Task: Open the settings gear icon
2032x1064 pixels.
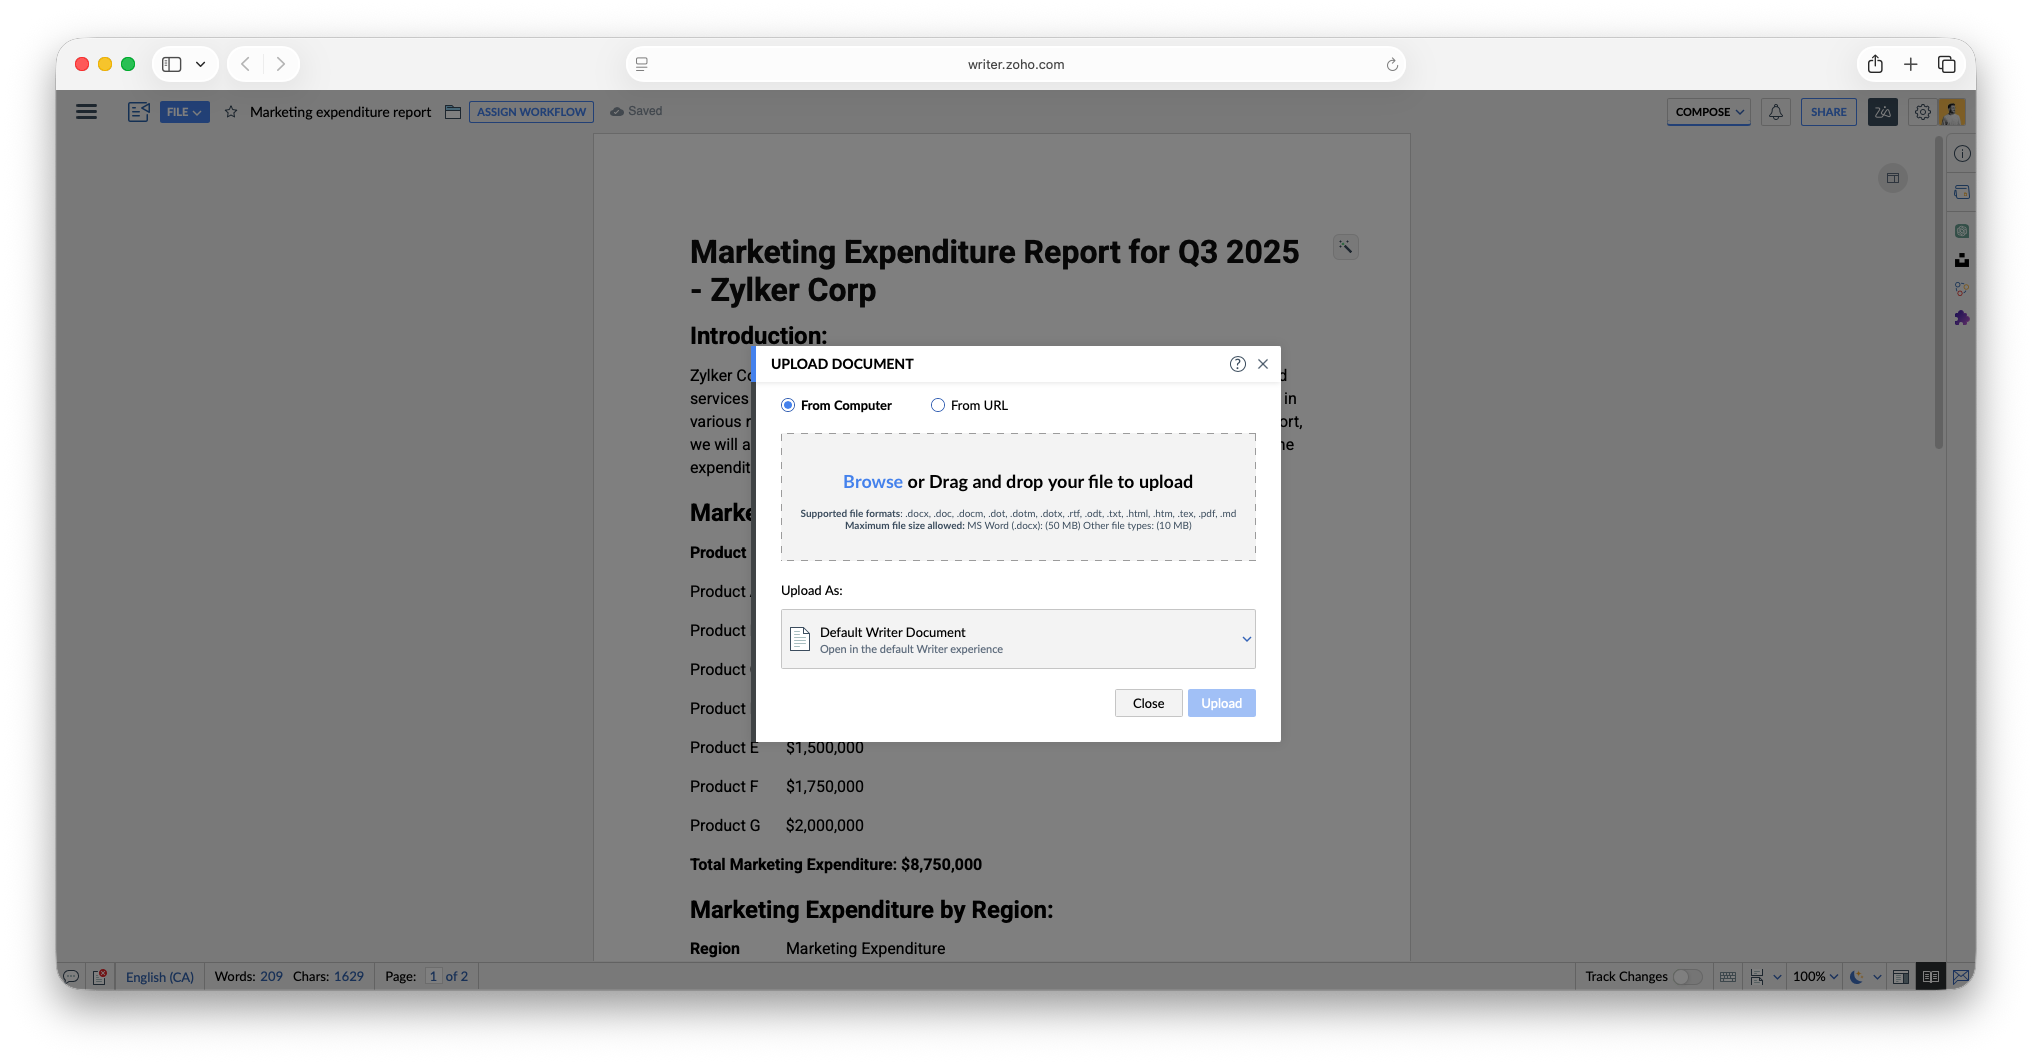Action: [1922, 112]
